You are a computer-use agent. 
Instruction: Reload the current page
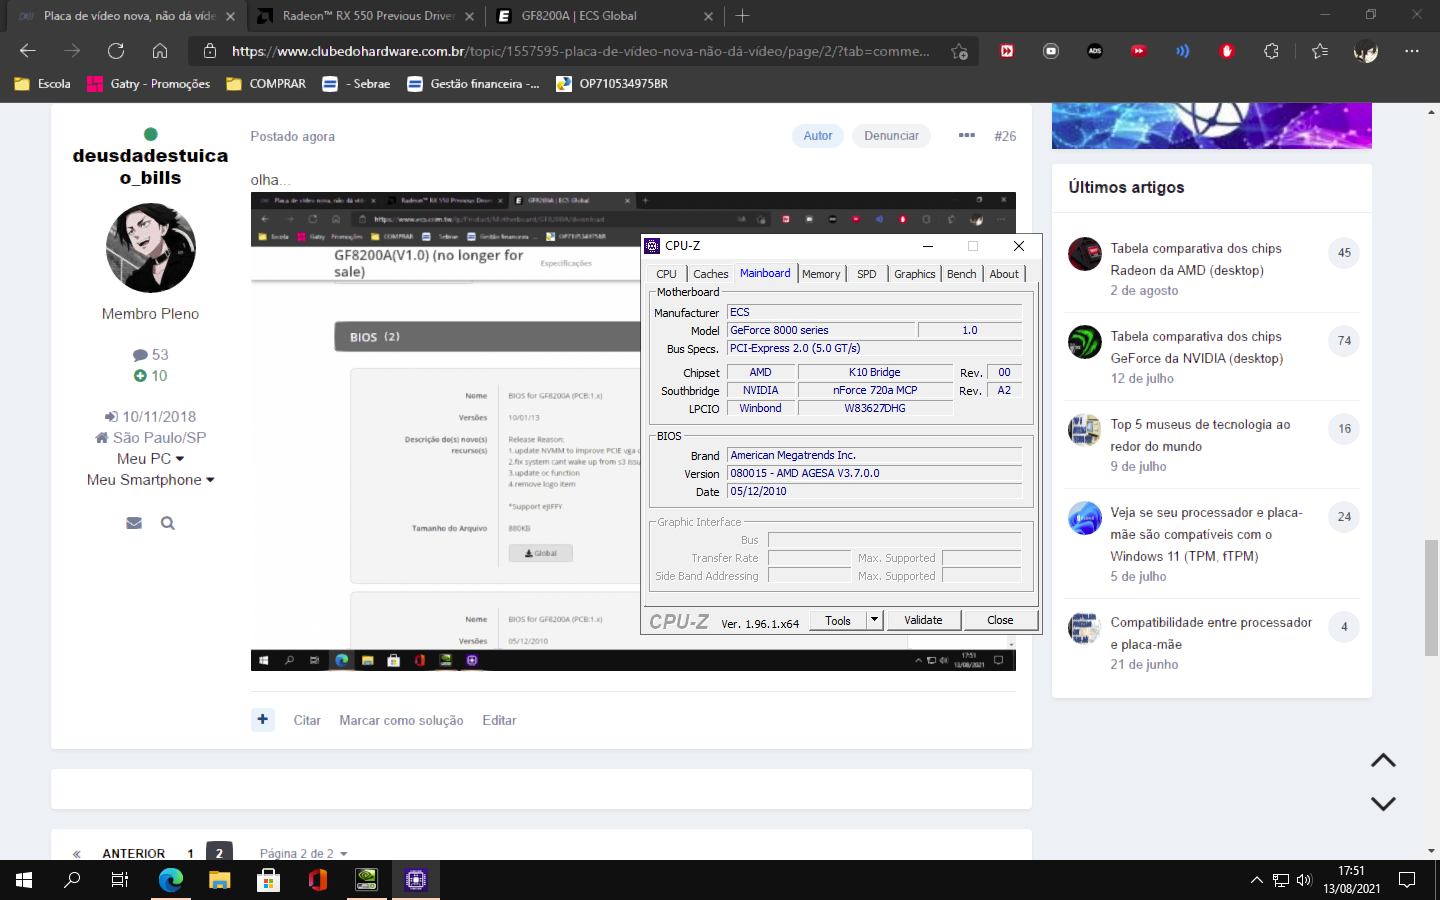(116, 51)
